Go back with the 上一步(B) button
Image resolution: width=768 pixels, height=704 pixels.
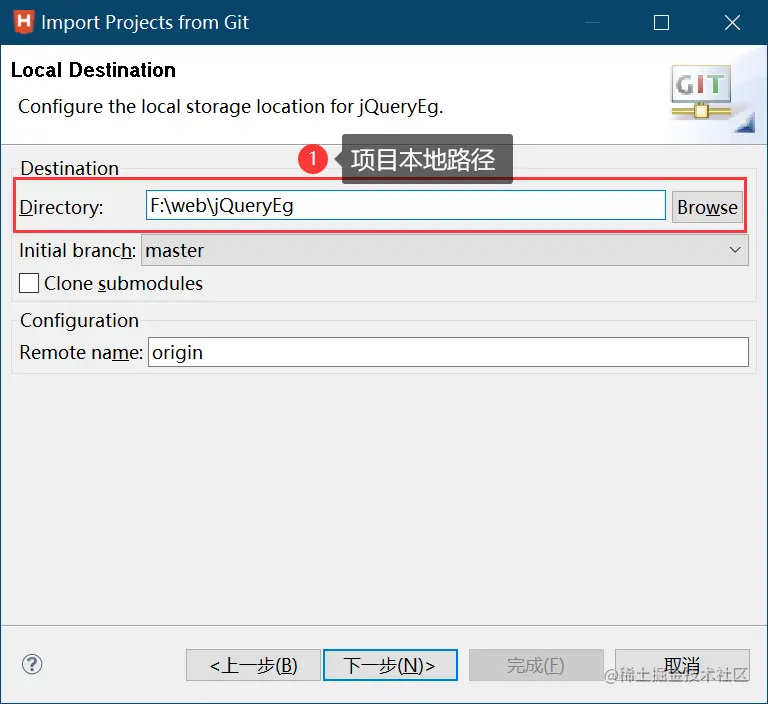coord(253,665)
